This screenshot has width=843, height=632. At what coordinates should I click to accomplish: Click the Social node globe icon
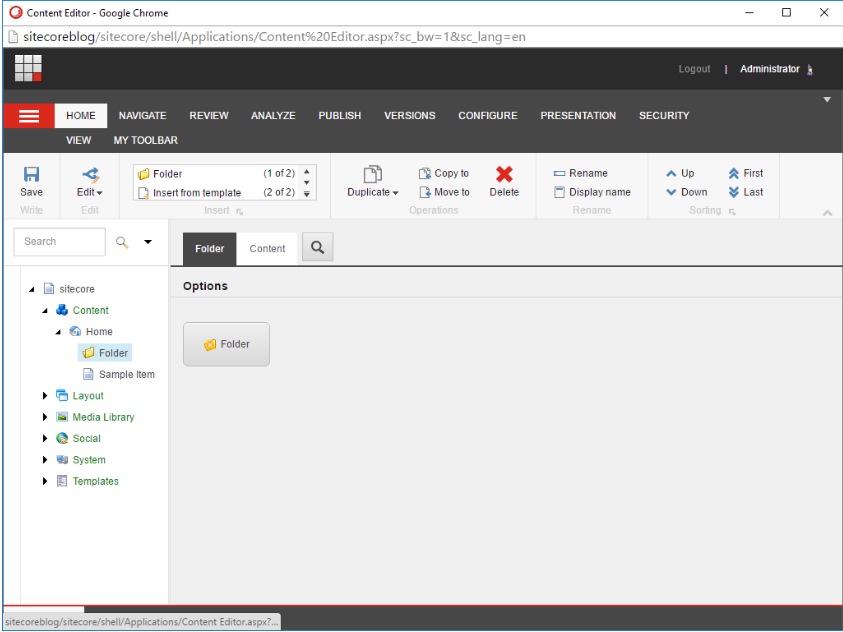62,439
